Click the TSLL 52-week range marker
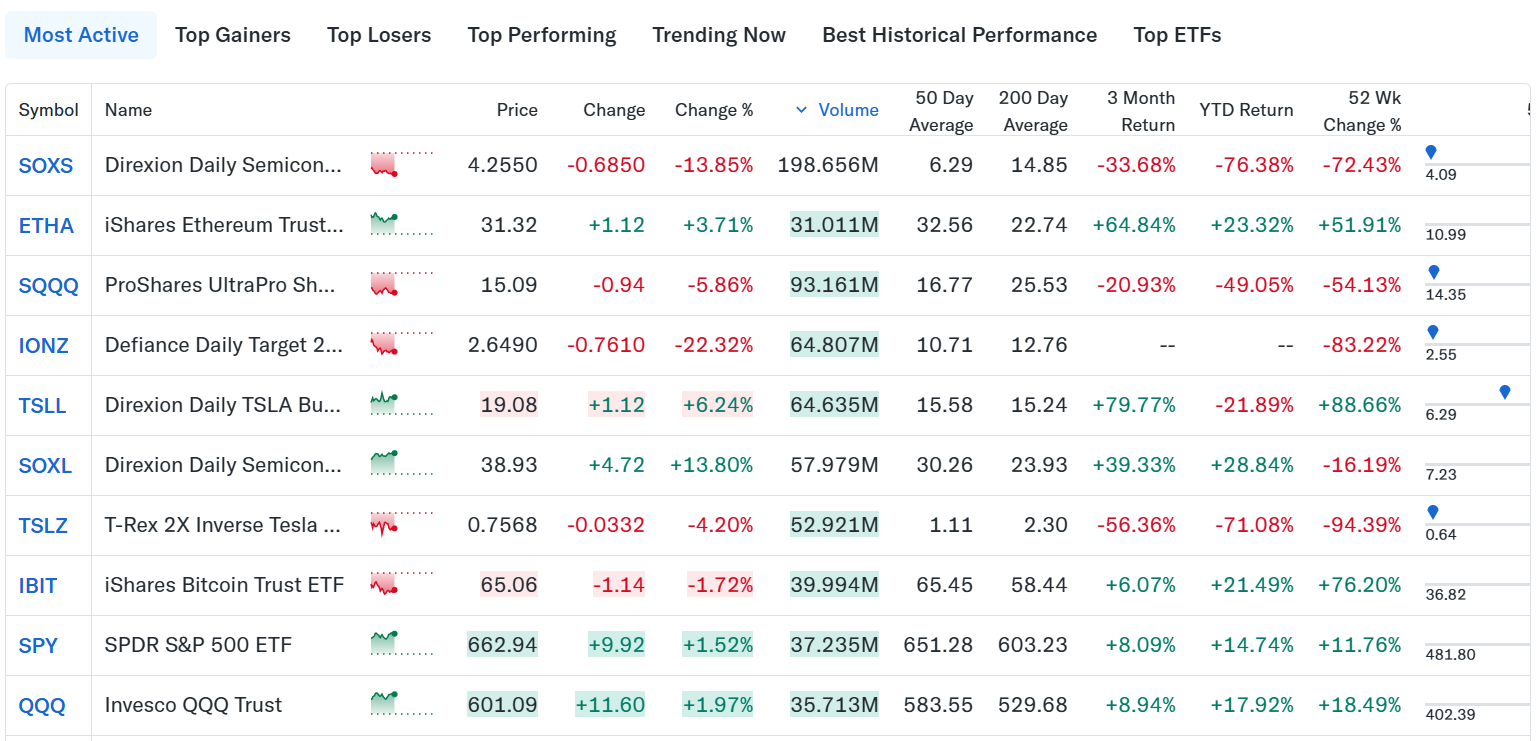The width and height of the screenshot is (1538, 741). click(x=1505, y=392)
